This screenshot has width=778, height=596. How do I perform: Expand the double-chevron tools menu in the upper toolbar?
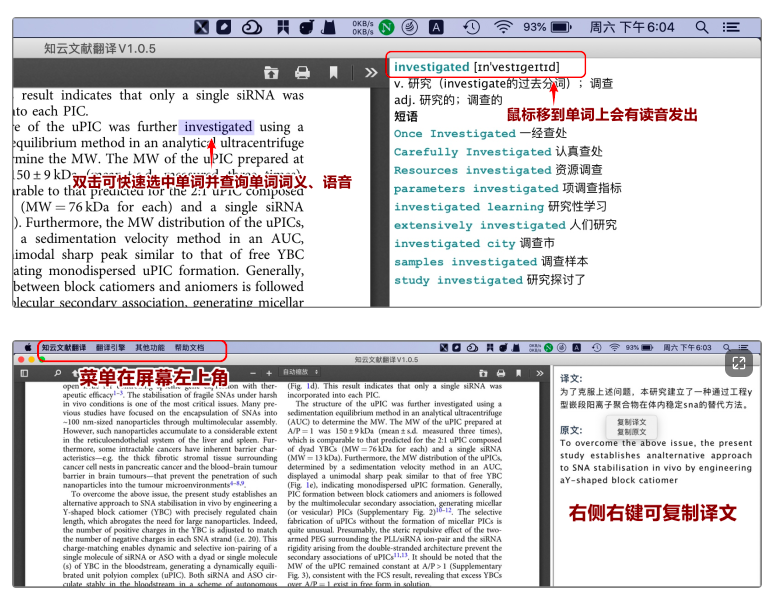click(x=371, y=72)
